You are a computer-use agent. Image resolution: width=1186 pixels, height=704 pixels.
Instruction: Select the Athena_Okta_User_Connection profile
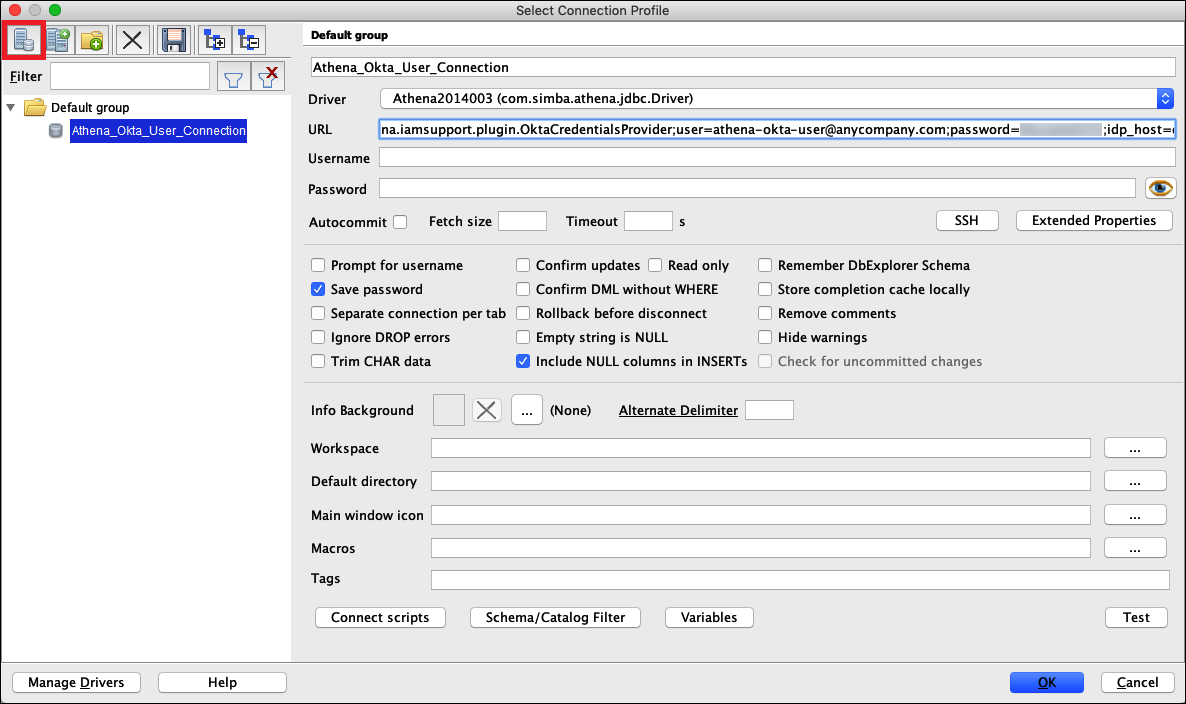click(x=157, y=131)
